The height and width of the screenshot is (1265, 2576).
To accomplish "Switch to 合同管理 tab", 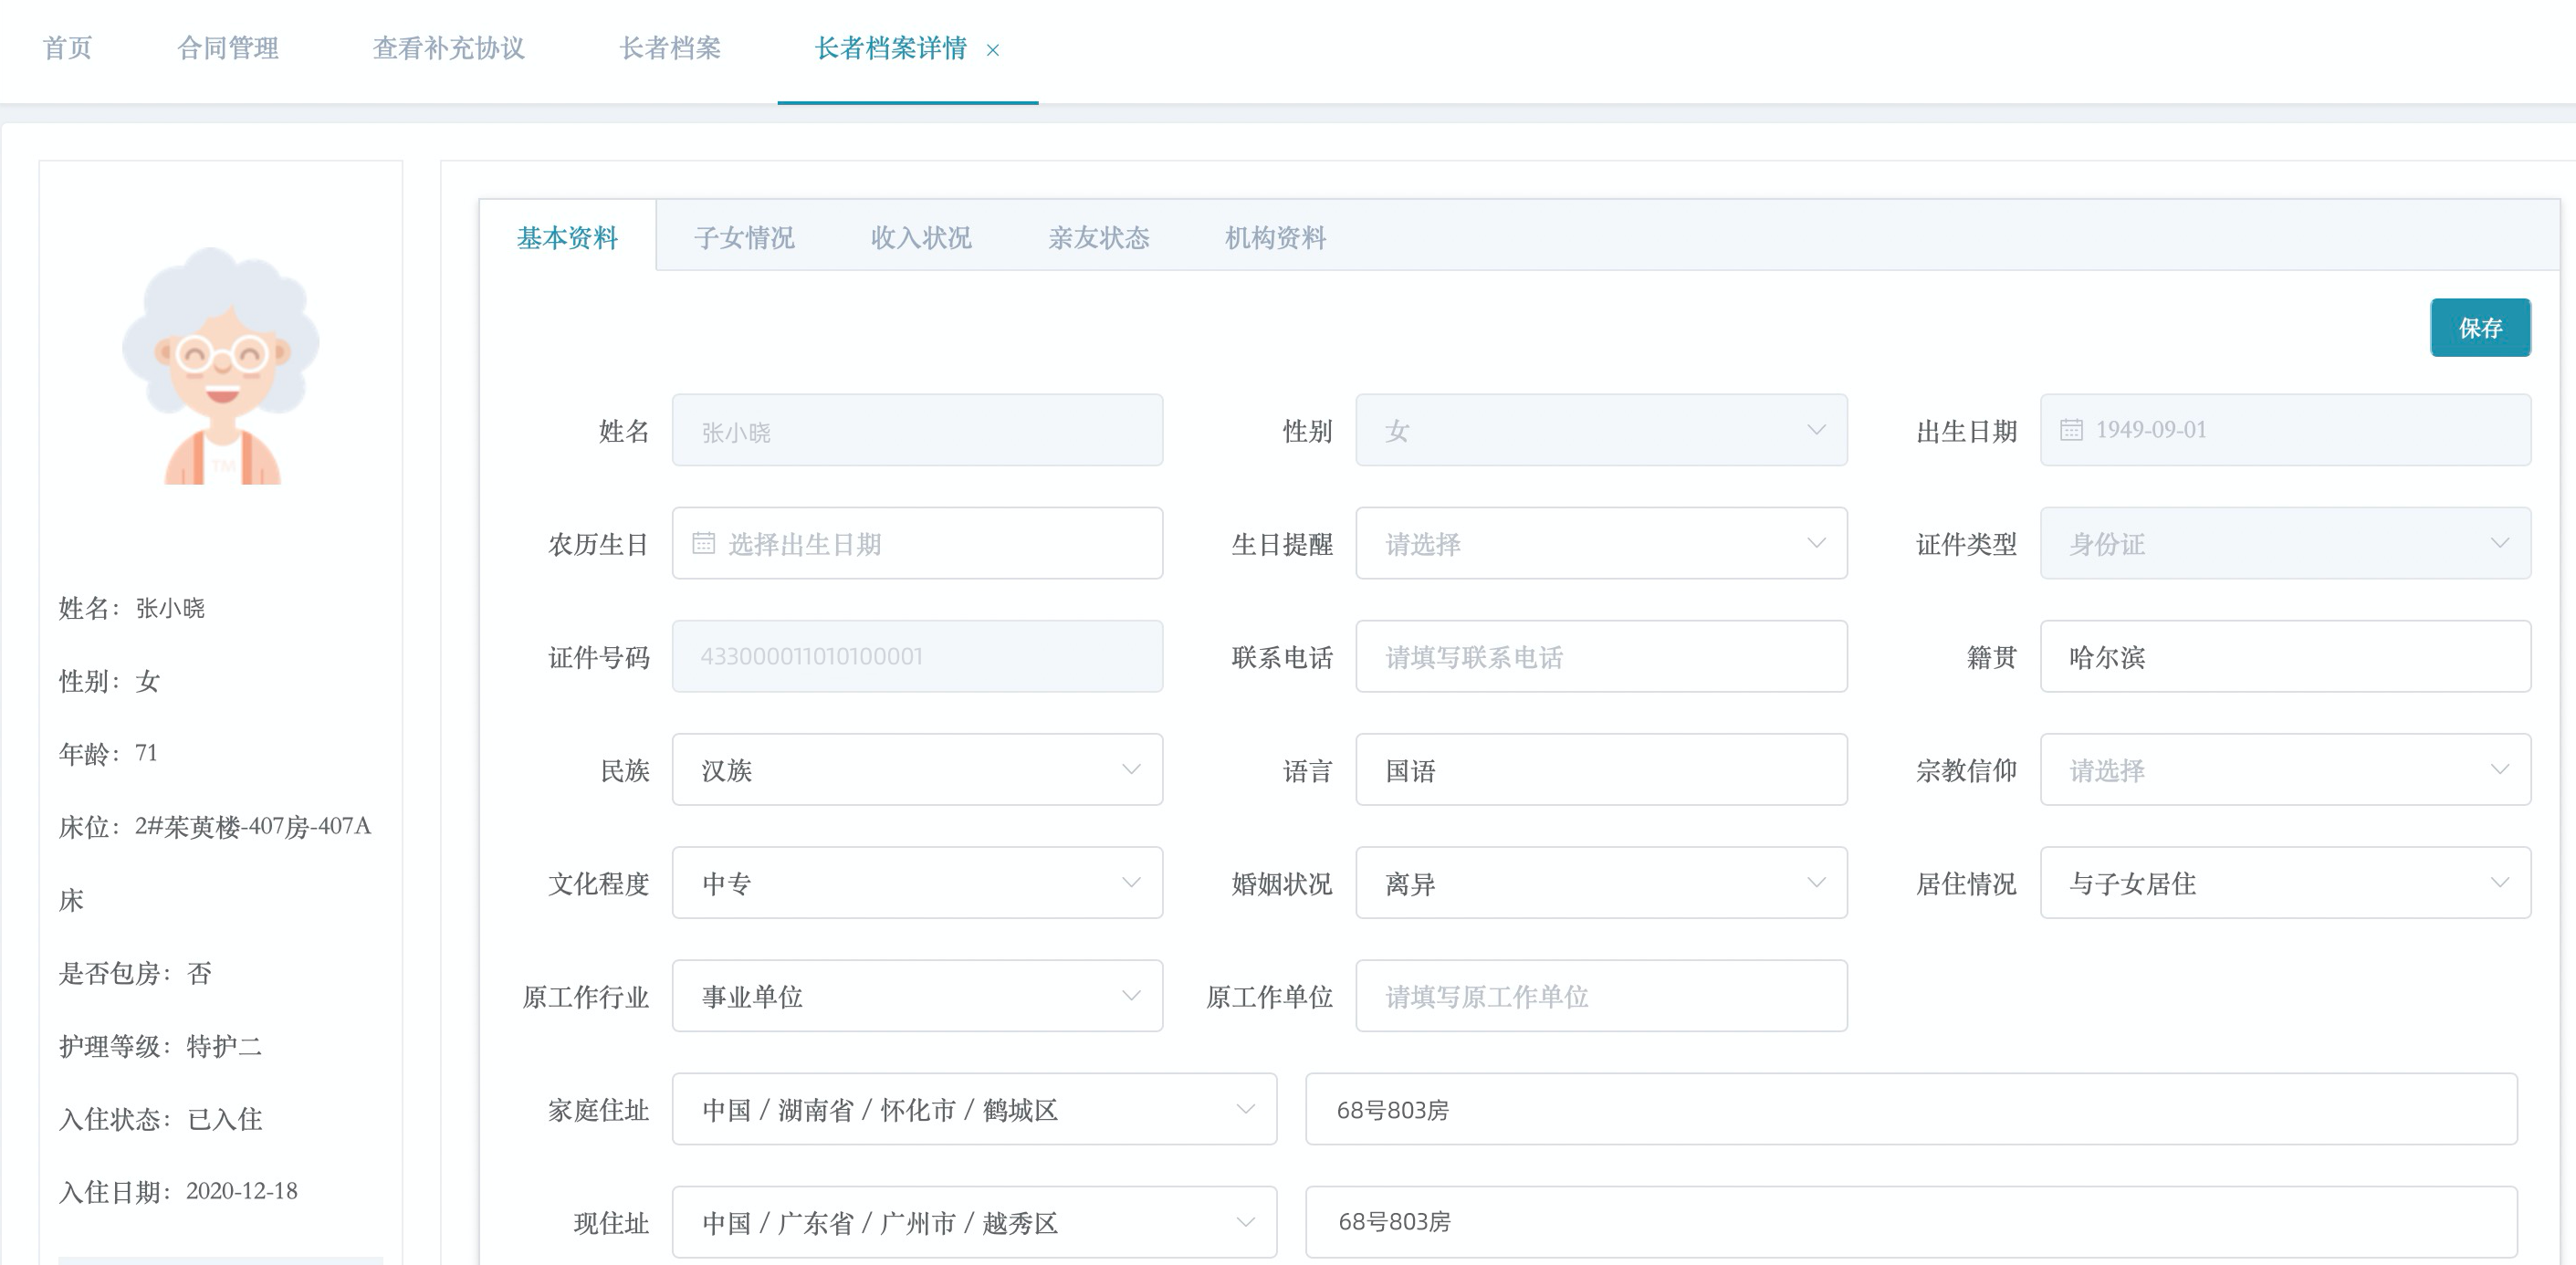I will pyautogui.click(x=228, y=48).
